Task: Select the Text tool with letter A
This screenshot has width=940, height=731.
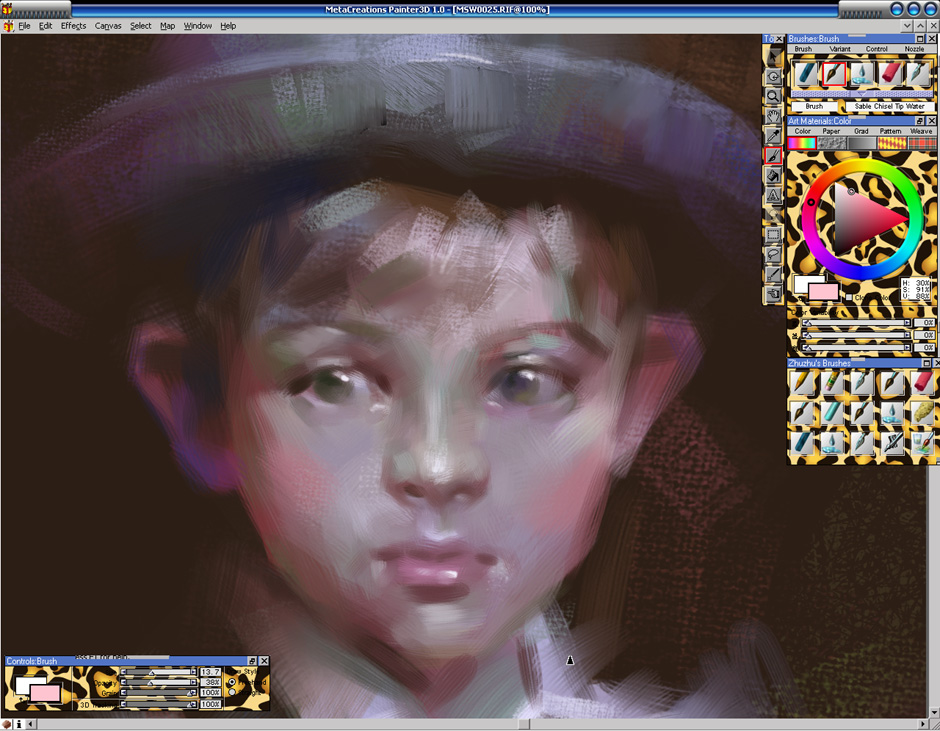Action: [773, 195]
